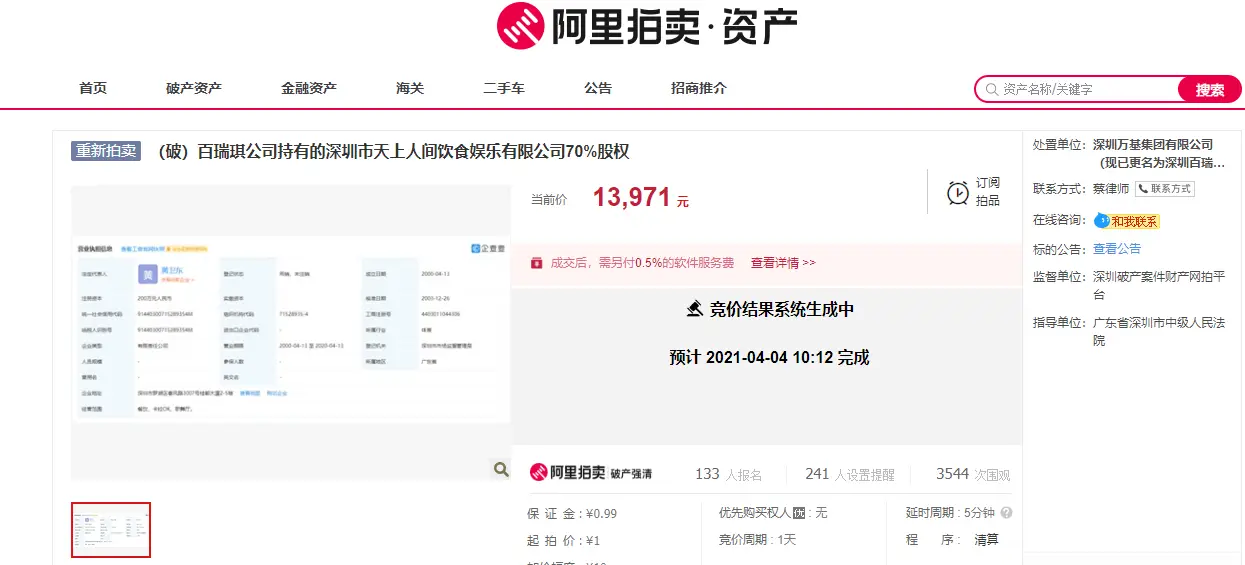This screenshot has width=1245, height=565.
Task: Click the 程序: 清算 text
Action: pyautogui.click(x=952, y=540)
